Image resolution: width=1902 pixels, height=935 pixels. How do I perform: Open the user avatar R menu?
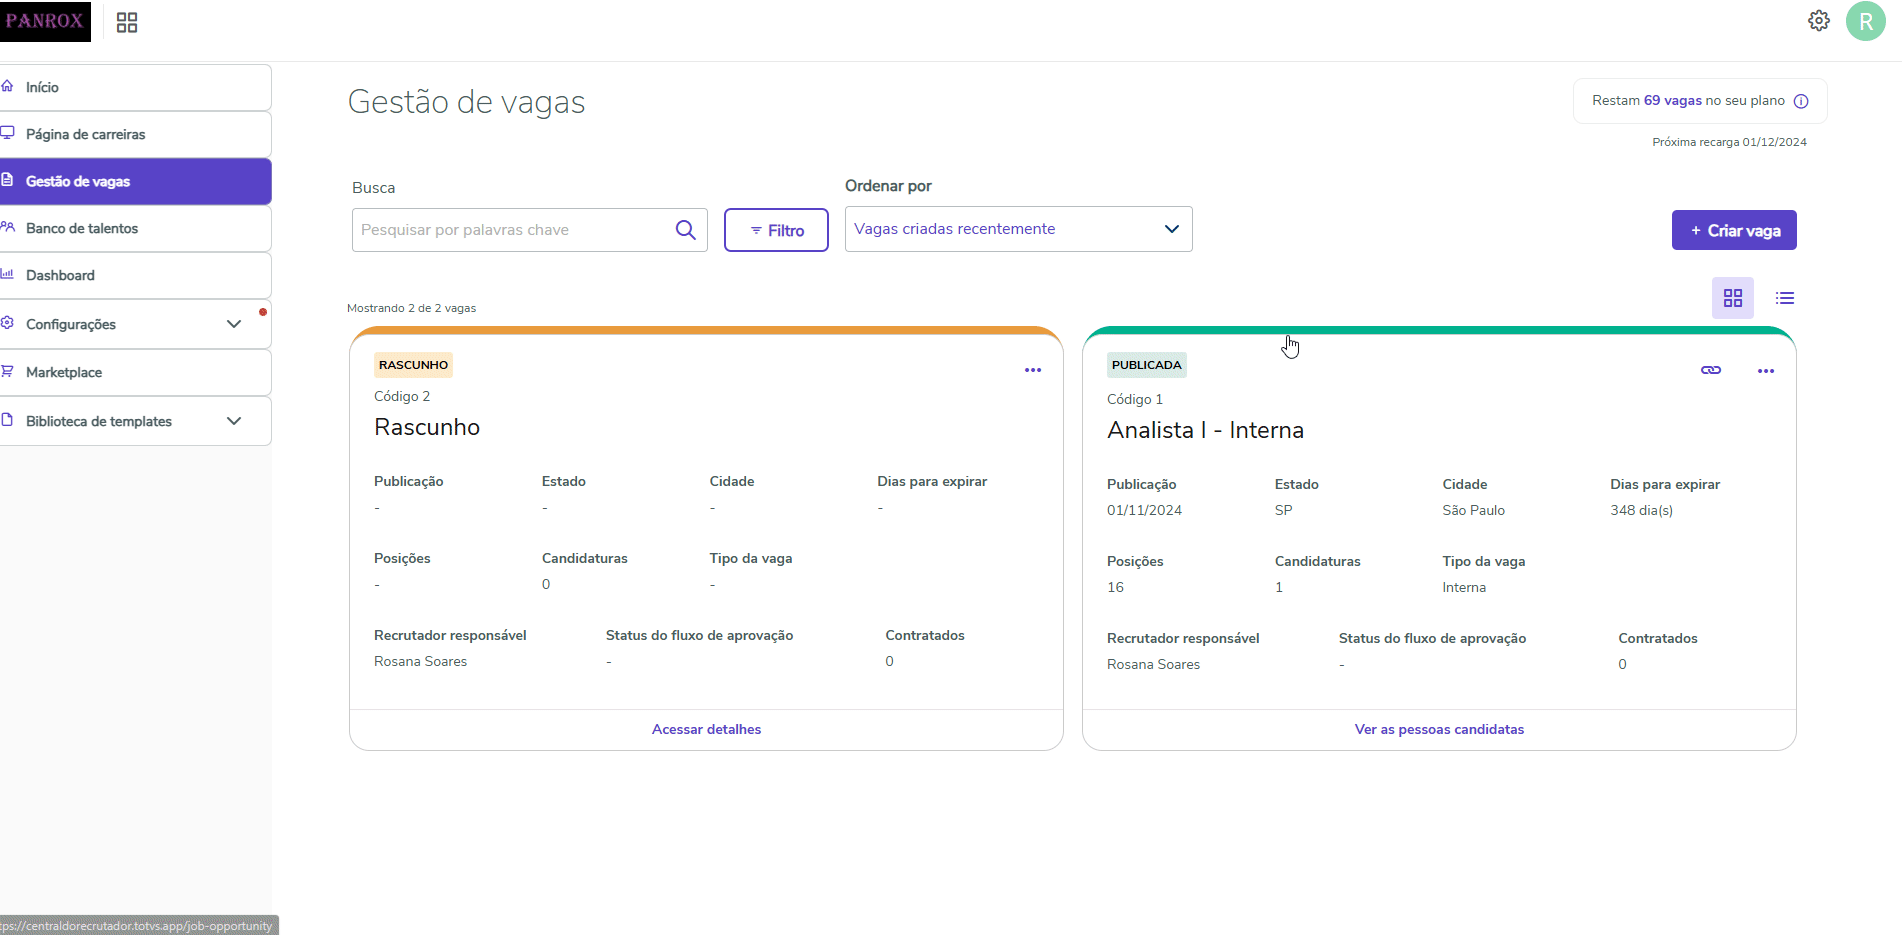pyautogui.click(x=1866, y=21)
